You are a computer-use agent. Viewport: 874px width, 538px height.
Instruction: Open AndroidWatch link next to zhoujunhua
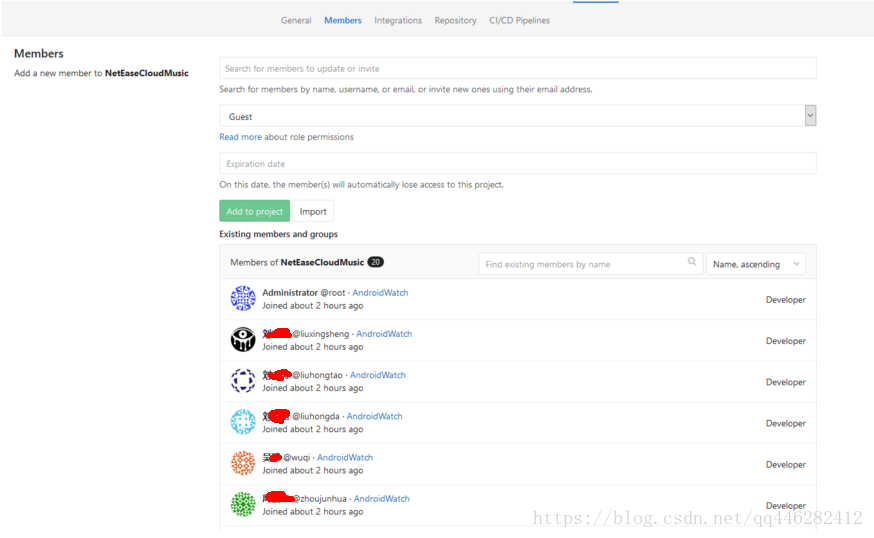pos(382,499)
